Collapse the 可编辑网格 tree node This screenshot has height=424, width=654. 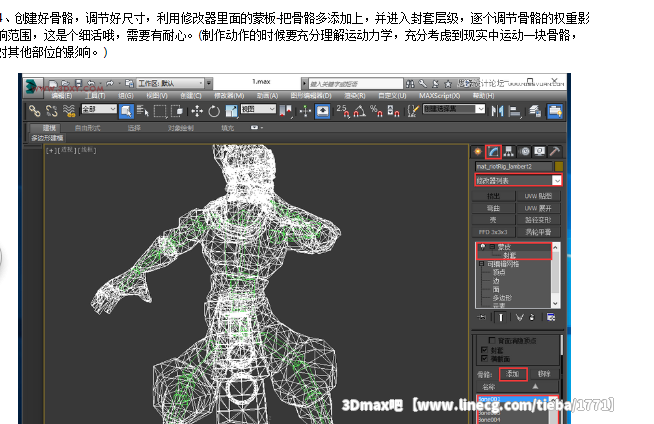click(x=481, y=264)
